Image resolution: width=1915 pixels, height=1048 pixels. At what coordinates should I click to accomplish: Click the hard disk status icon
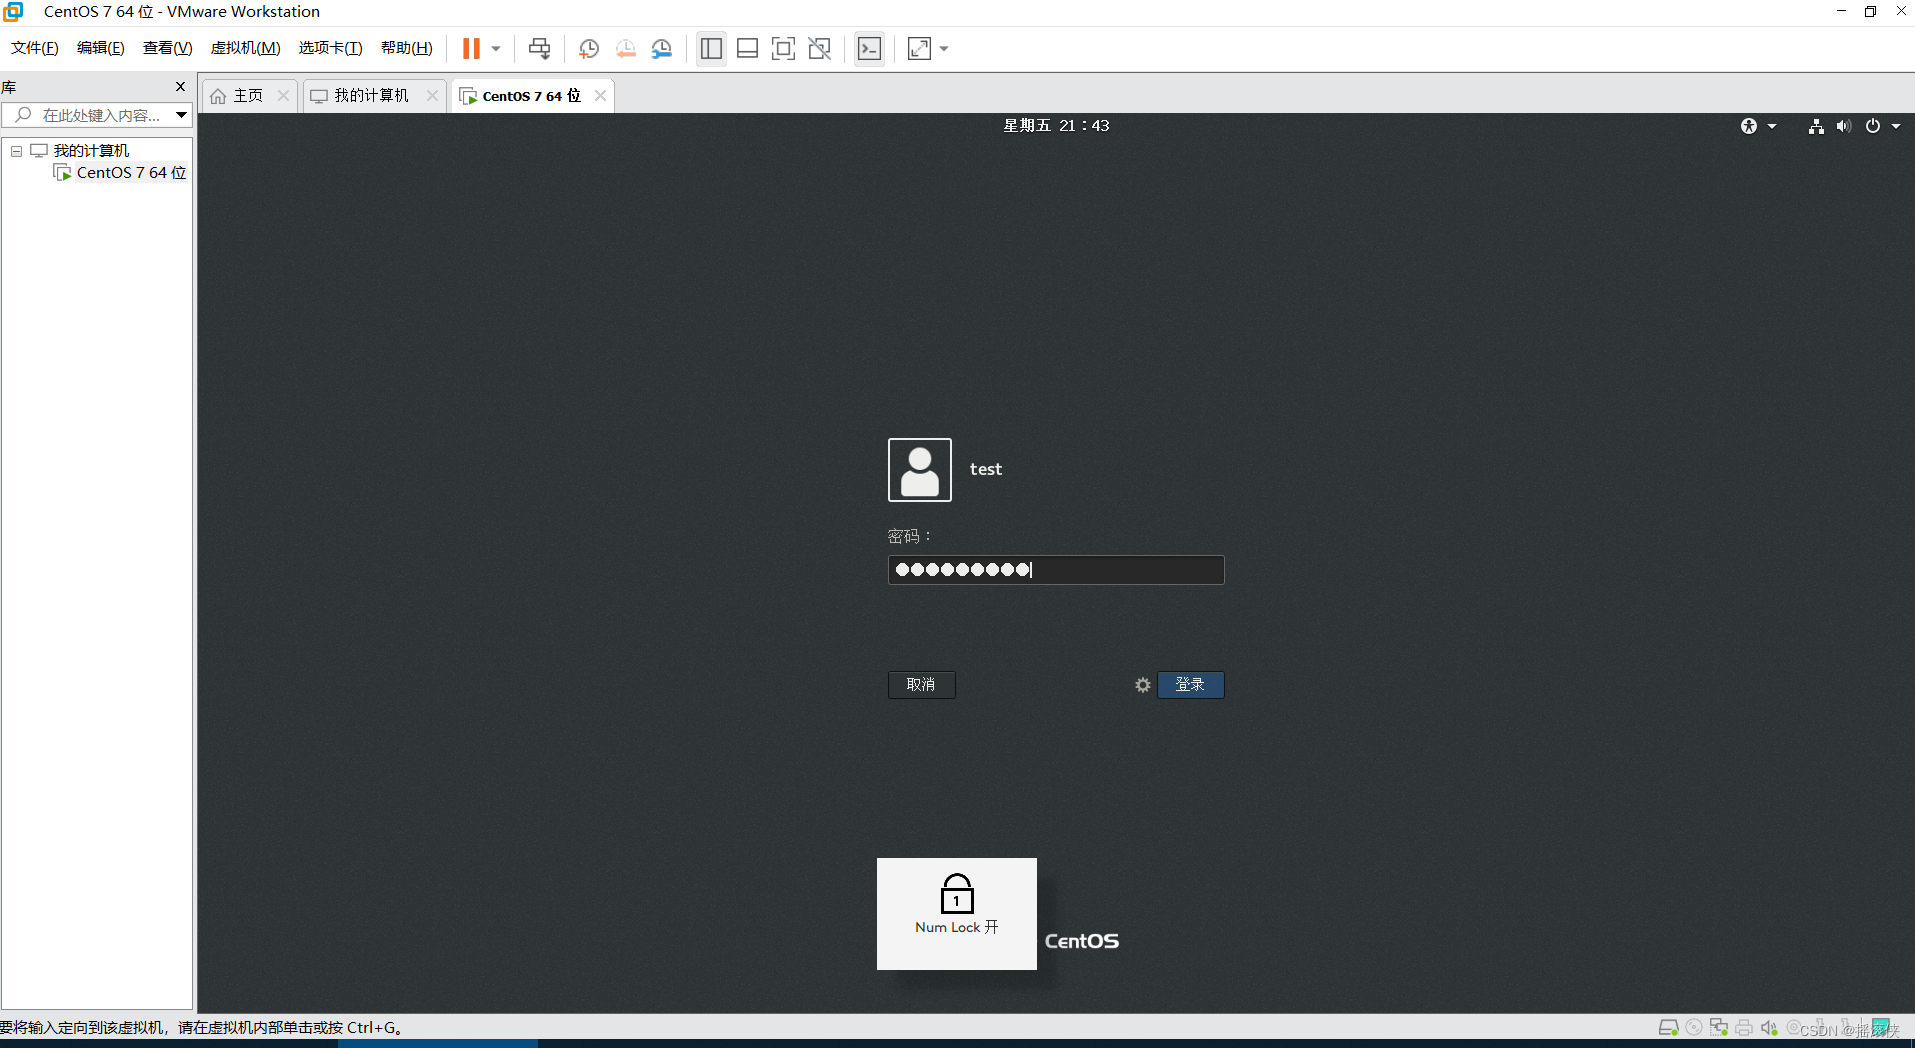pyautogui.click(x=1668, y=1028)
